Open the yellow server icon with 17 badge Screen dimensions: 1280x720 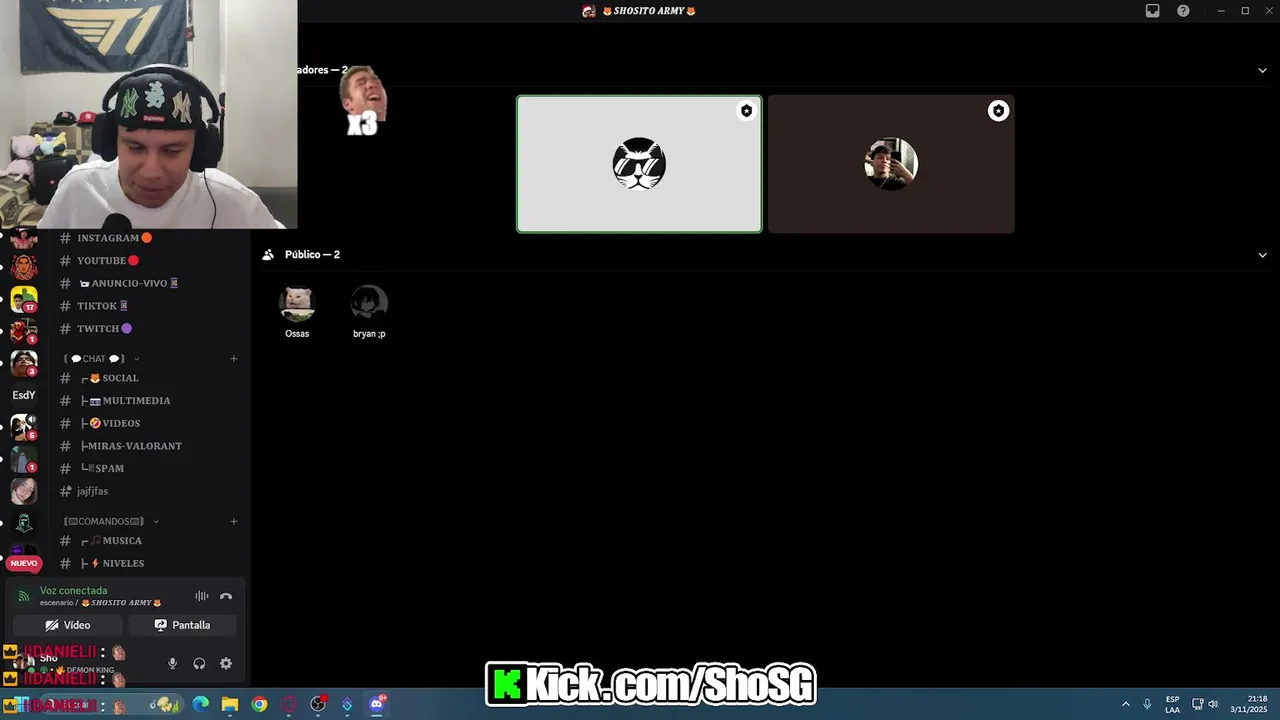24,300
